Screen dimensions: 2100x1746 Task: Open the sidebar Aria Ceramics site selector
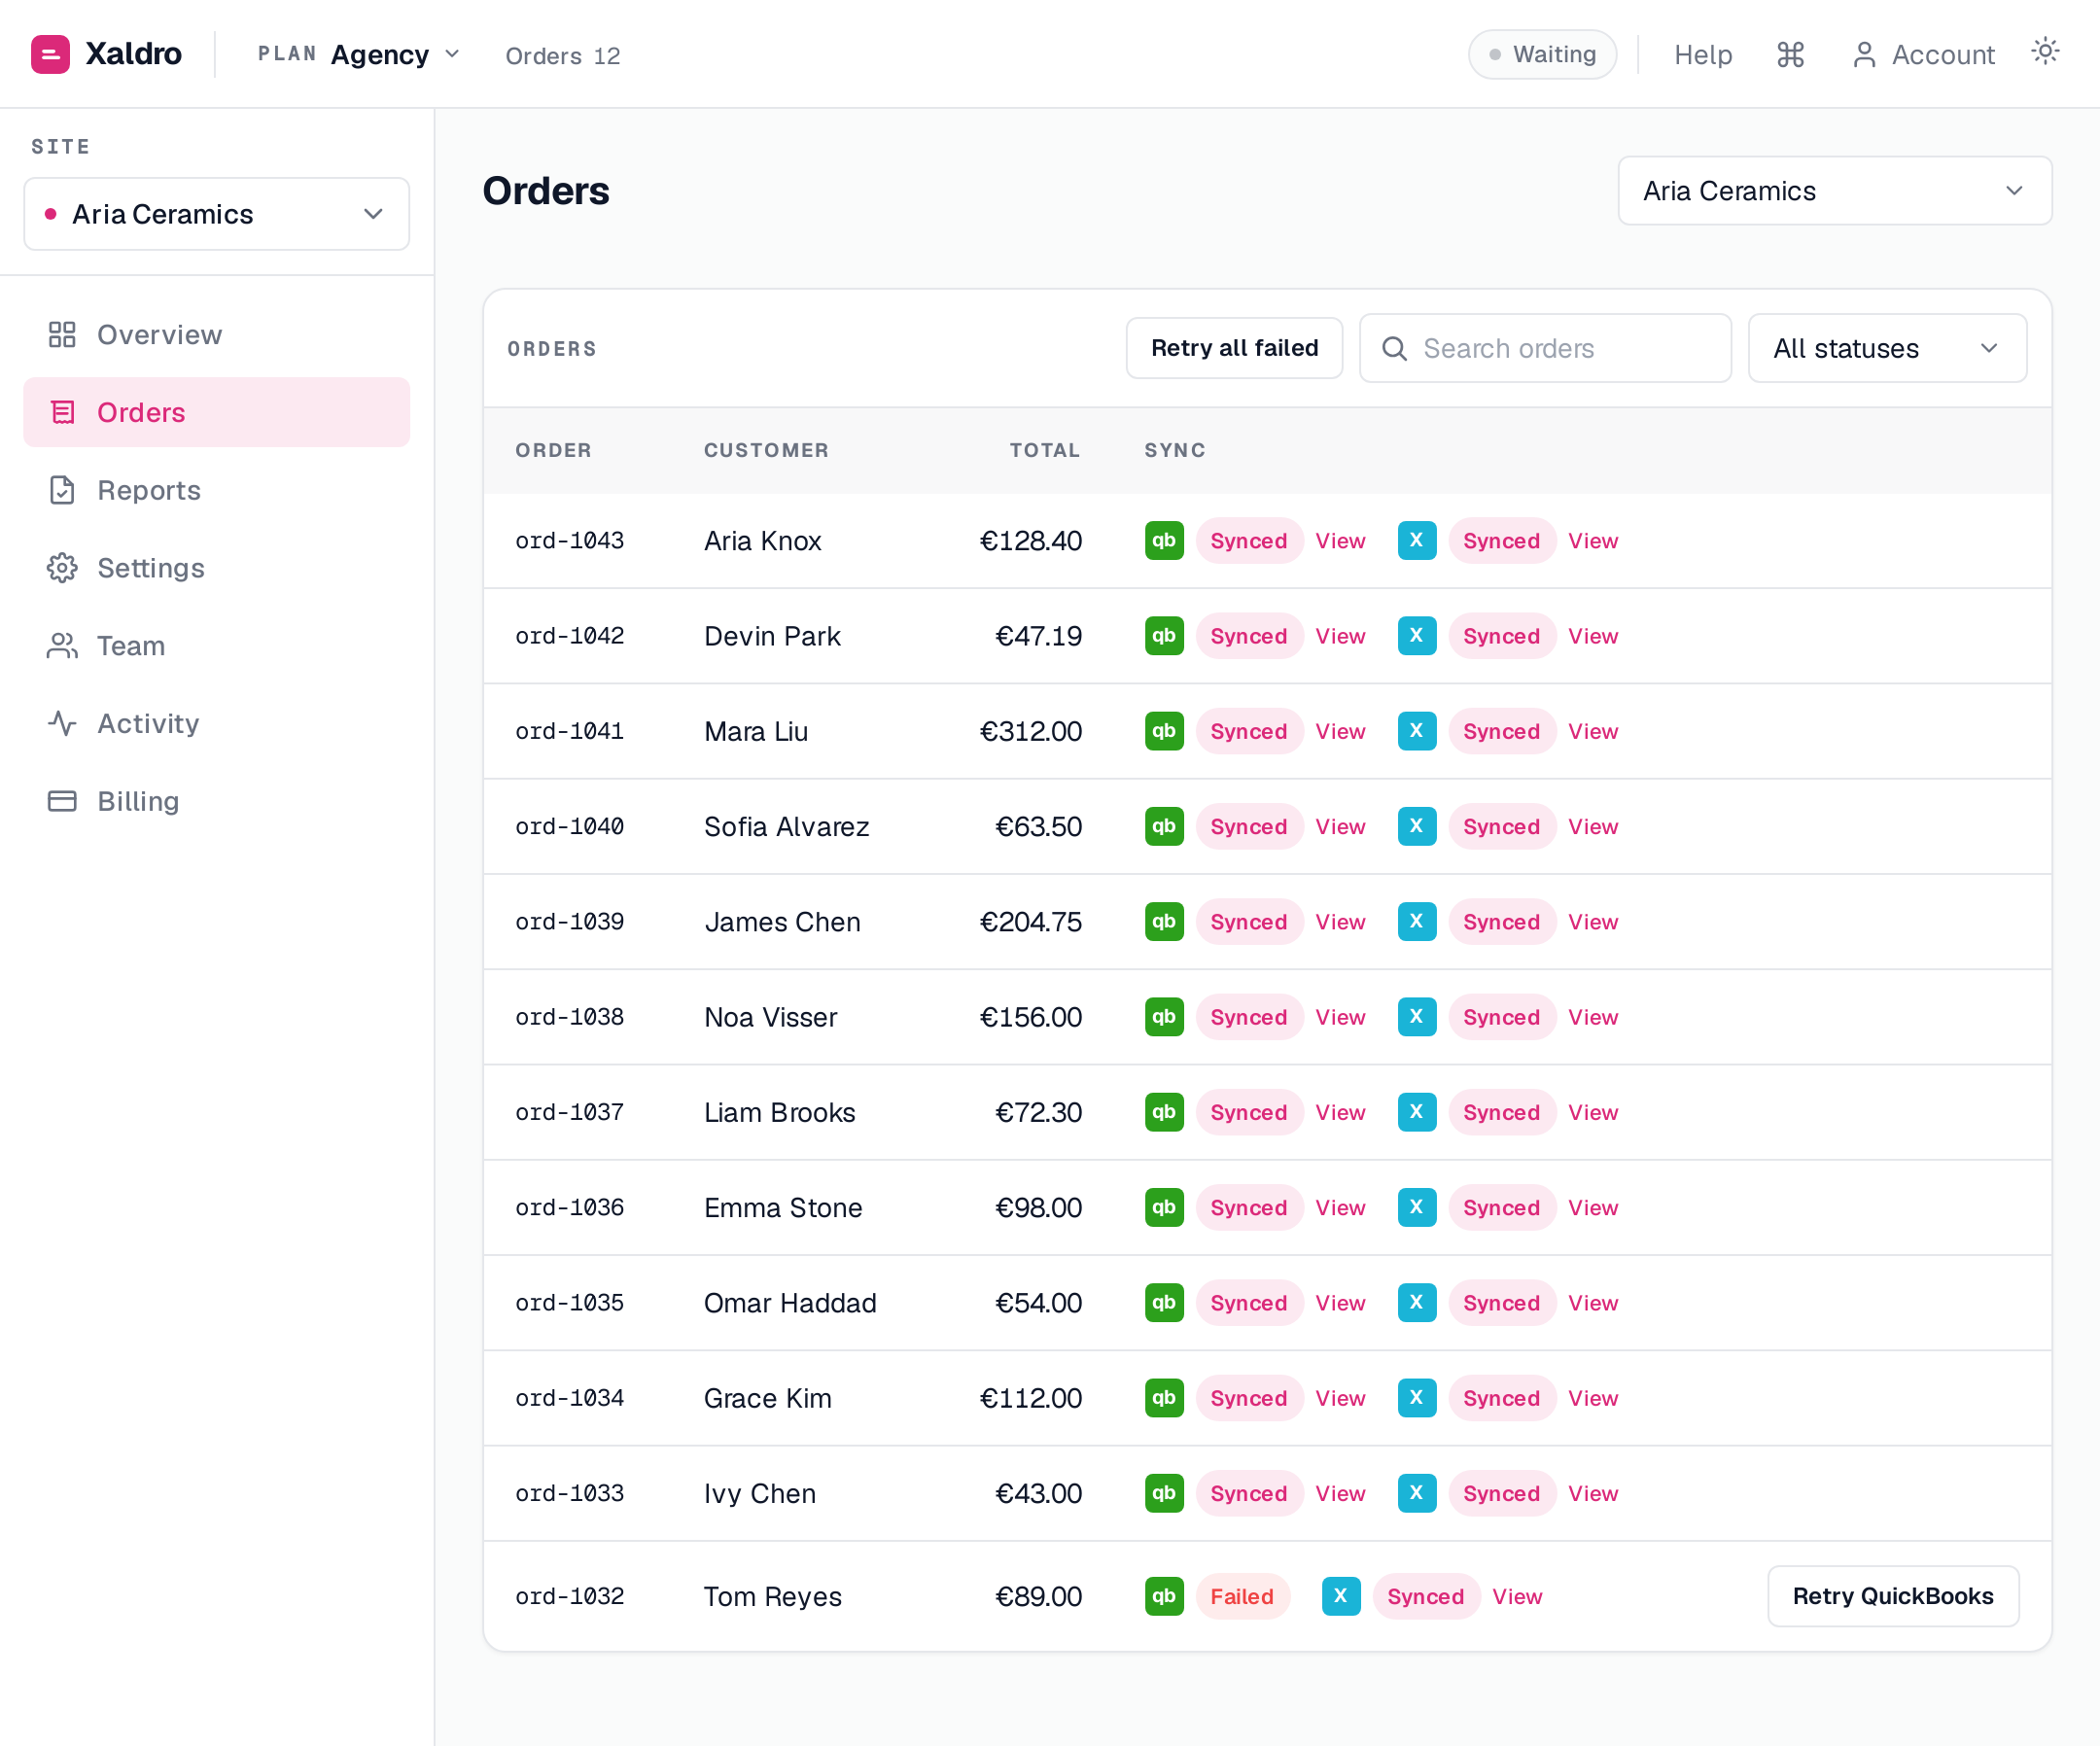pos(216,214)
